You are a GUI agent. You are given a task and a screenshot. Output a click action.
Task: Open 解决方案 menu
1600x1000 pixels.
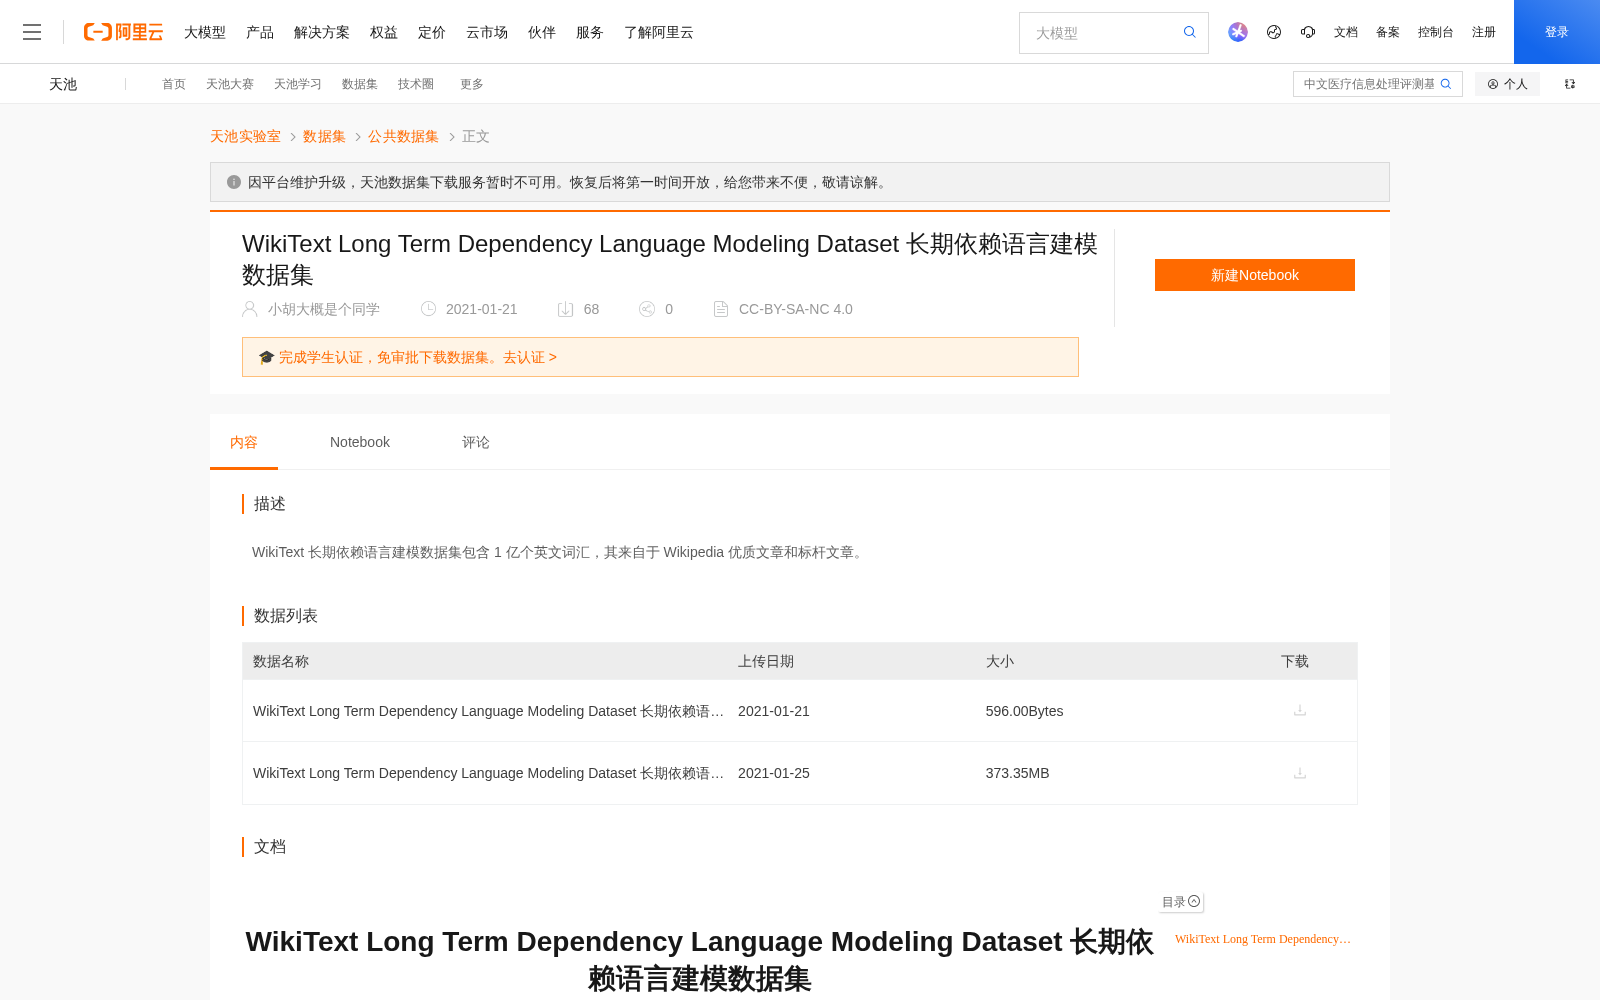click(322, 32)
